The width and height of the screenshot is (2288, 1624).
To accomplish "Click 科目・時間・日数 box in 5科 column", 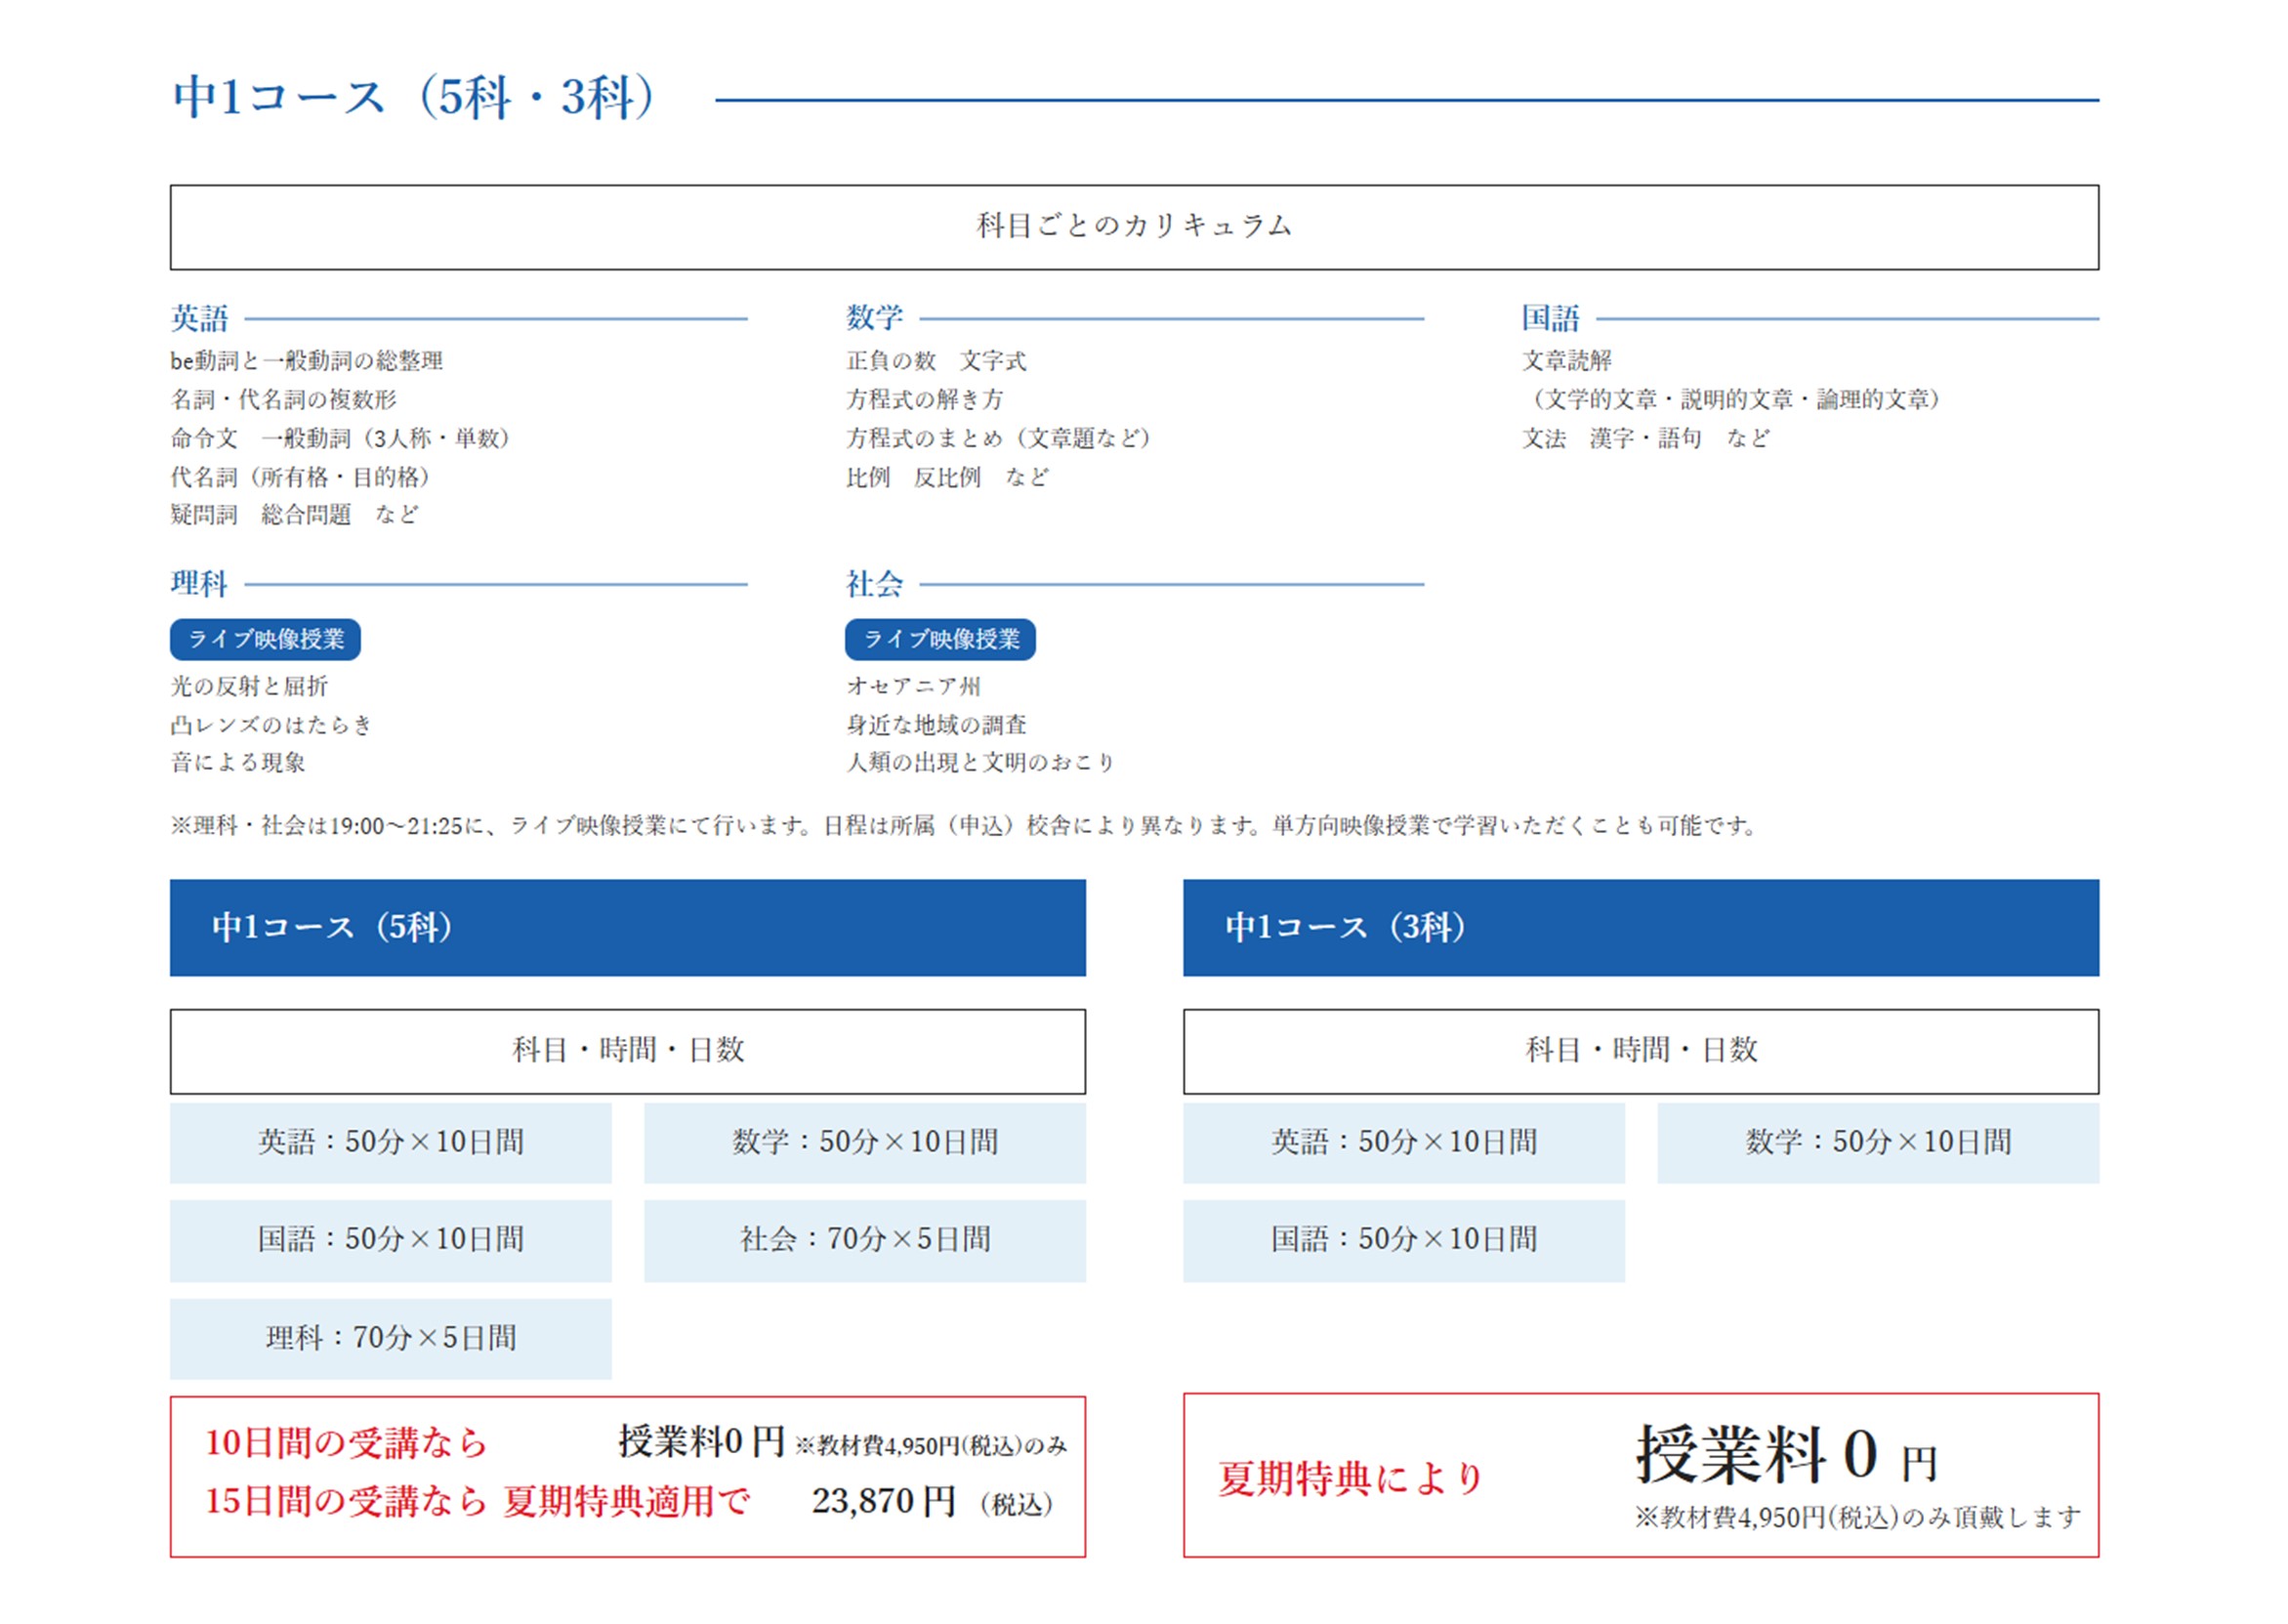I will [x=627, y=1050].
